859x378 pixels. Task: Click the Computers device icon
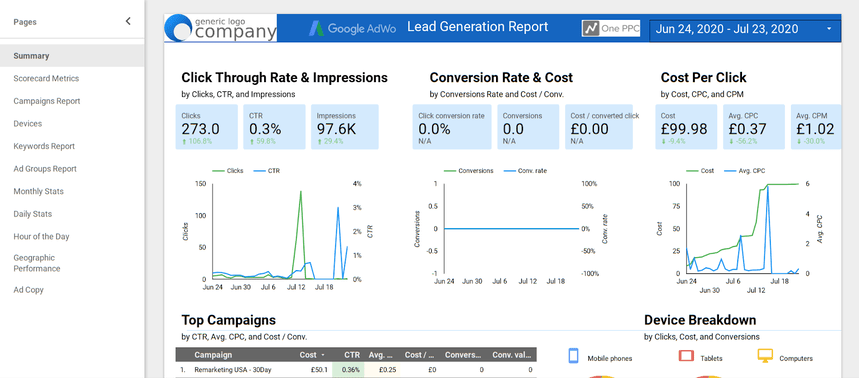[x=765, y=356]
